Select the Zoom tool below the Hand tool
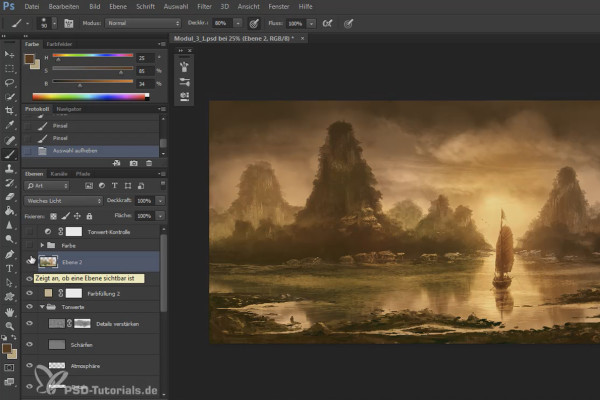The height and width of the screenshot is (400, 600). (x=9, y=326)
